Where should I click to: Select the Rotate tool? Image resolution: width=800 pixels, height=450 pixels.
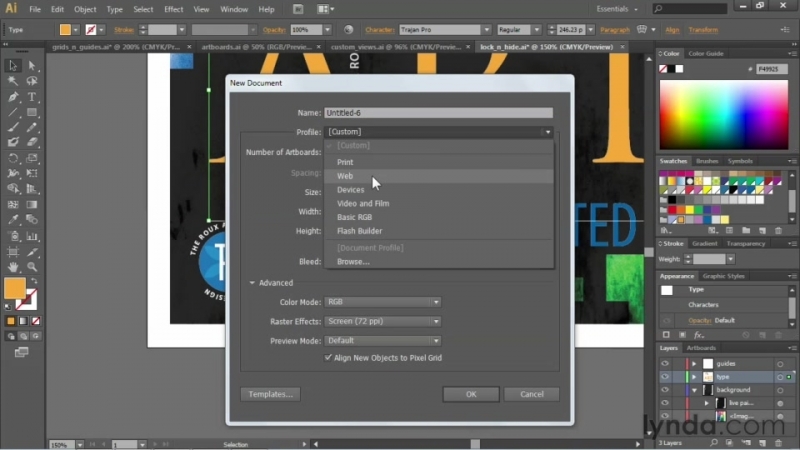(x=13, y=158)
